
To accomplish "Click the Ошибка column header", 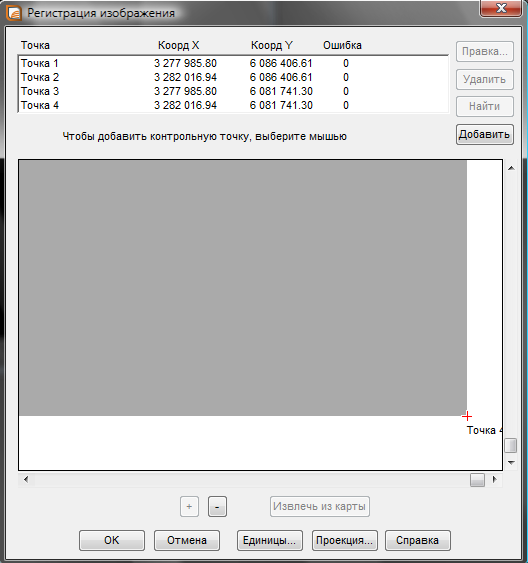I will 342,46.
